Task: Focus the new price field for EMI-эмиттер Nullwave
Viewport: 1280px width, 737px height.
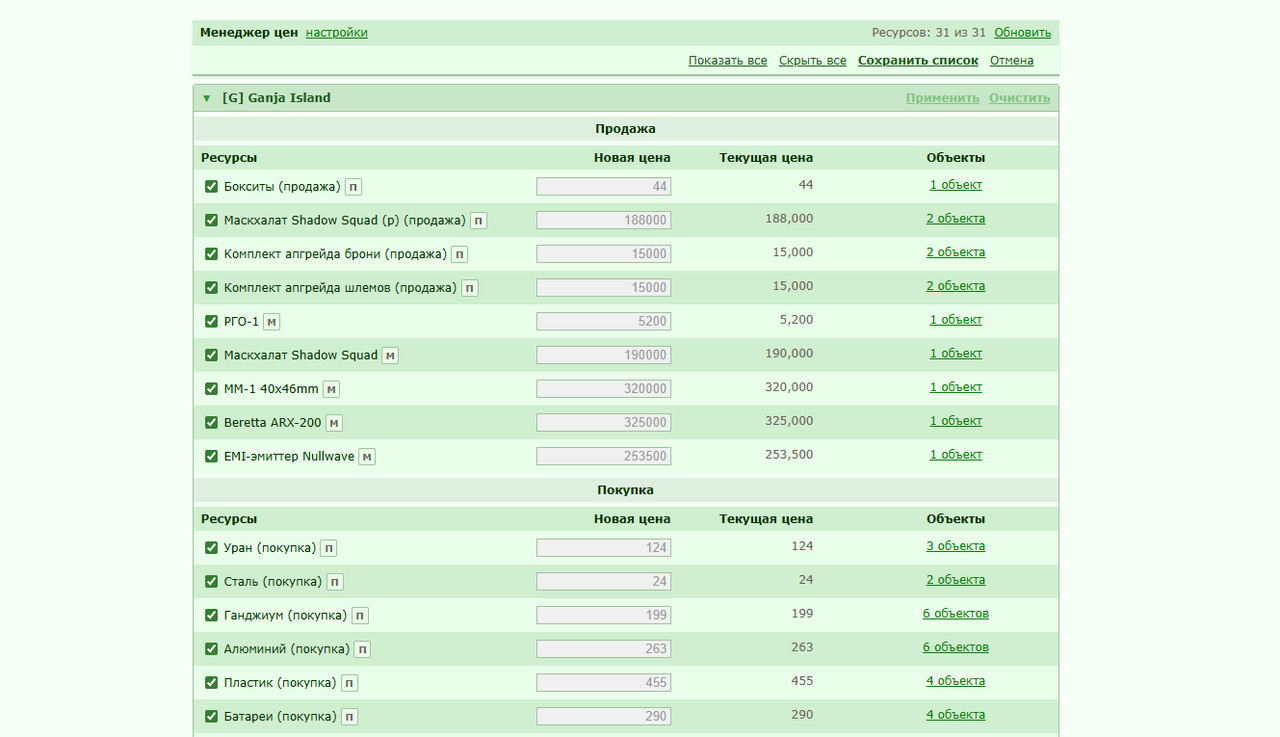Action: tap(604, 456)
